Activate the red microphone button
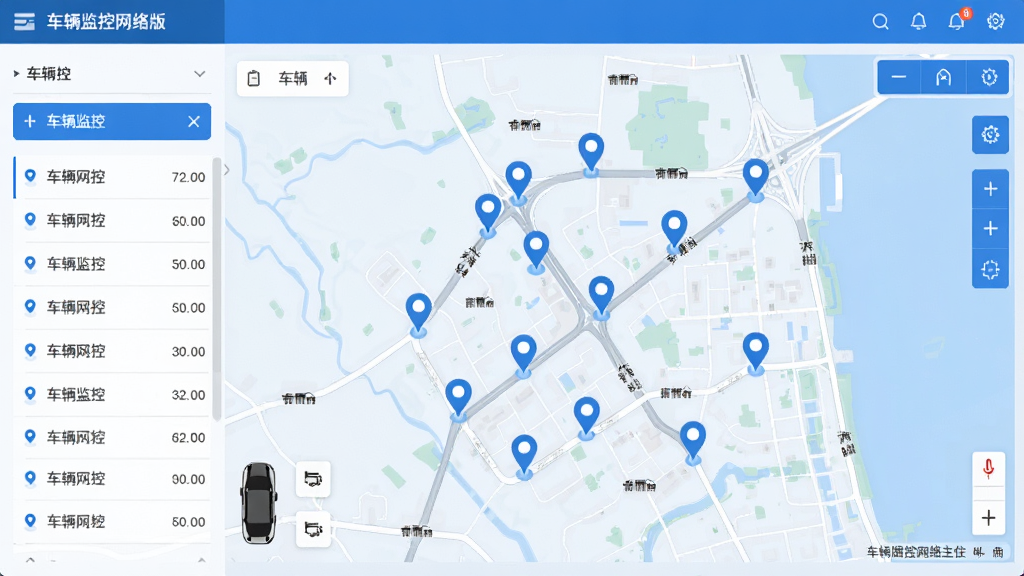 coord(988,468)
